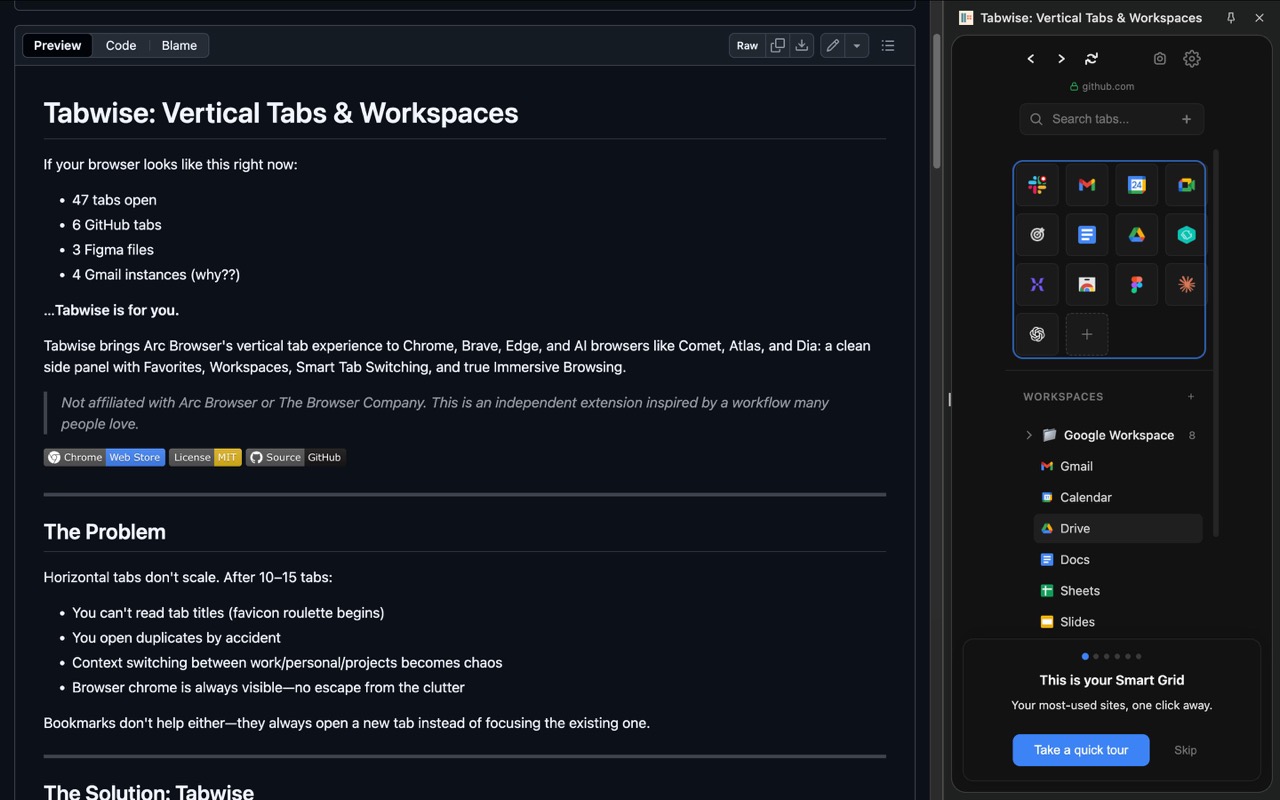Go forward in Tabwise side panel
Image resolution: width=1280 pixels, height=800 pixels.
(1061, 59)
